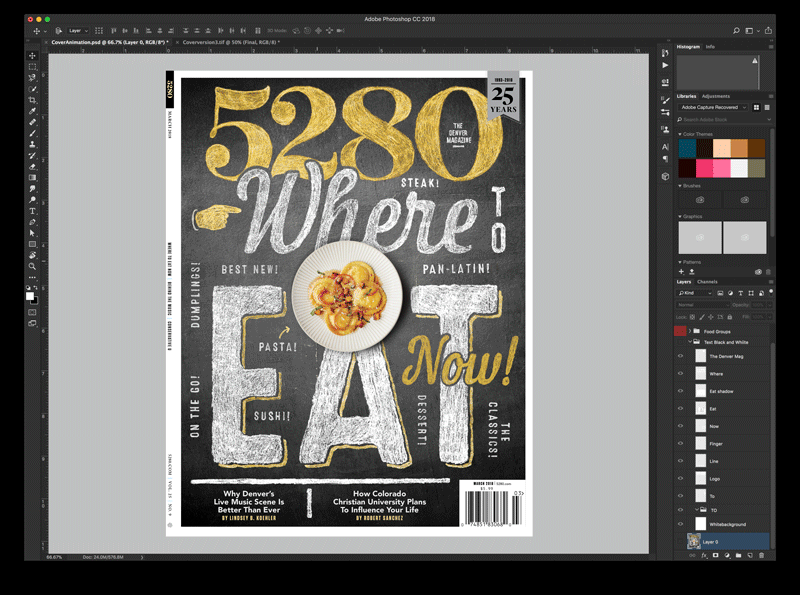800x595 pixels.
Task: Collapse the Brushes section
Action: point(680,186)
